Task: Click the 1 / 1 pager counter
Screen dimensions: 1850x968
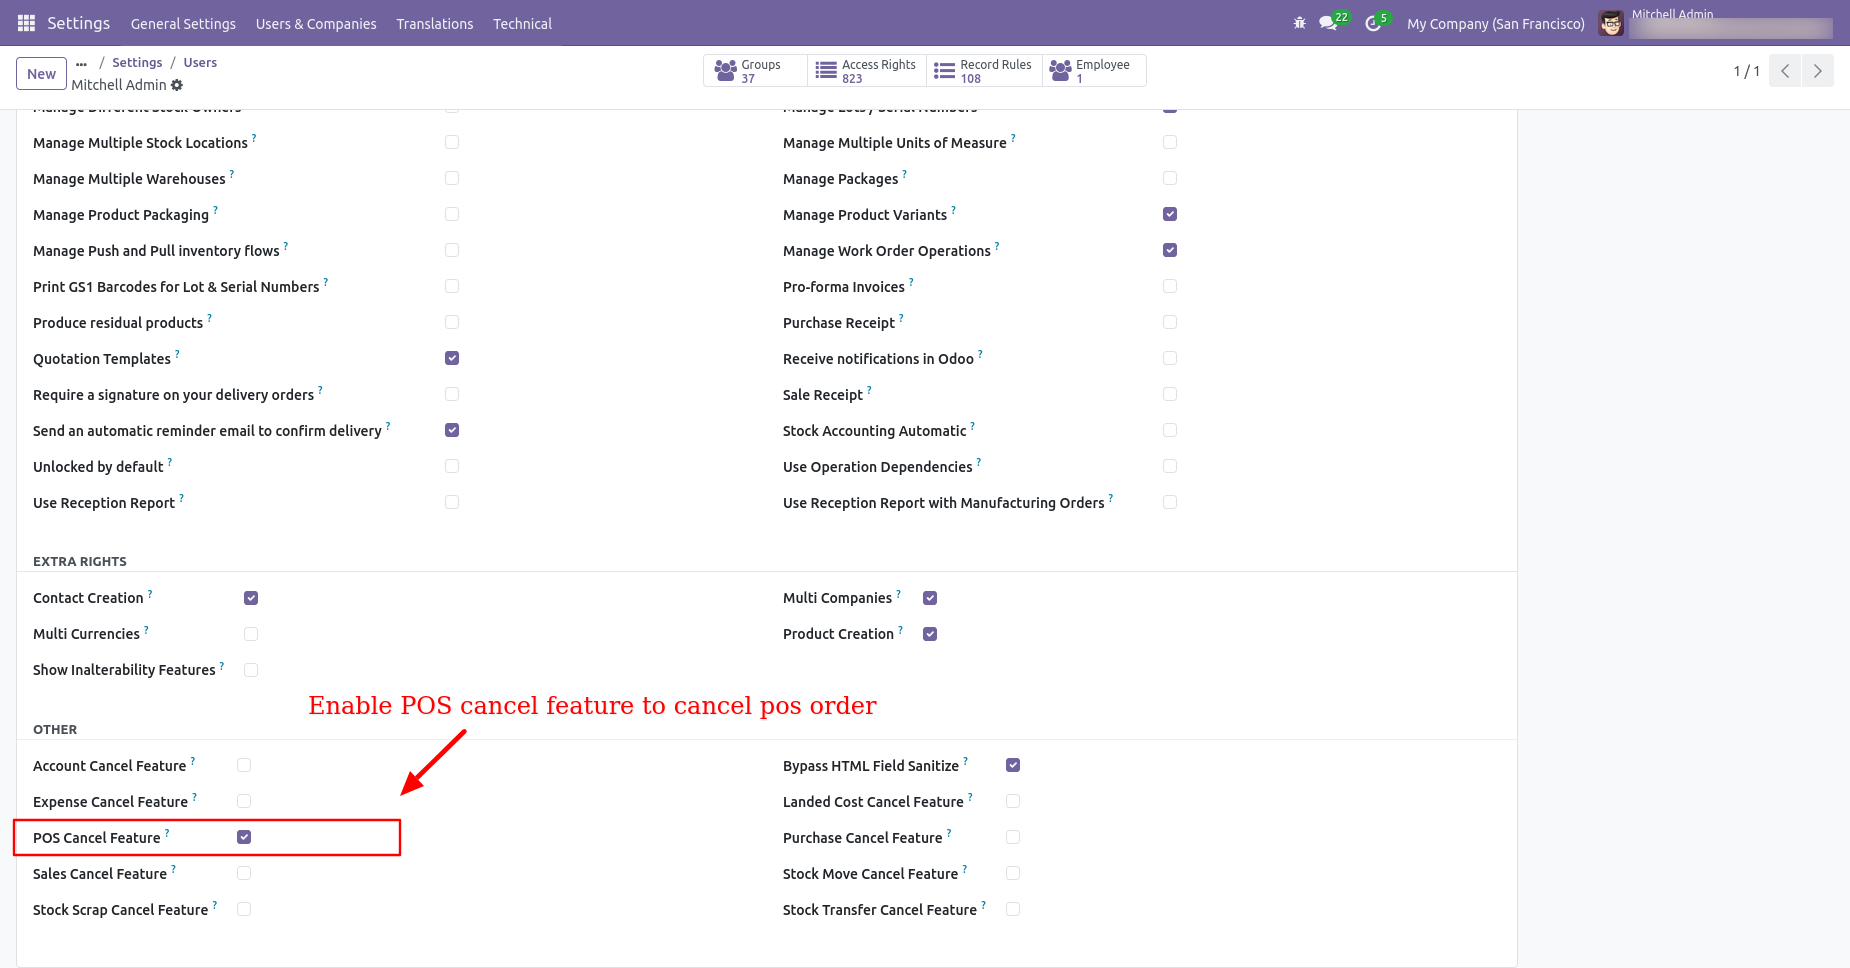Action: point(1746,71)
